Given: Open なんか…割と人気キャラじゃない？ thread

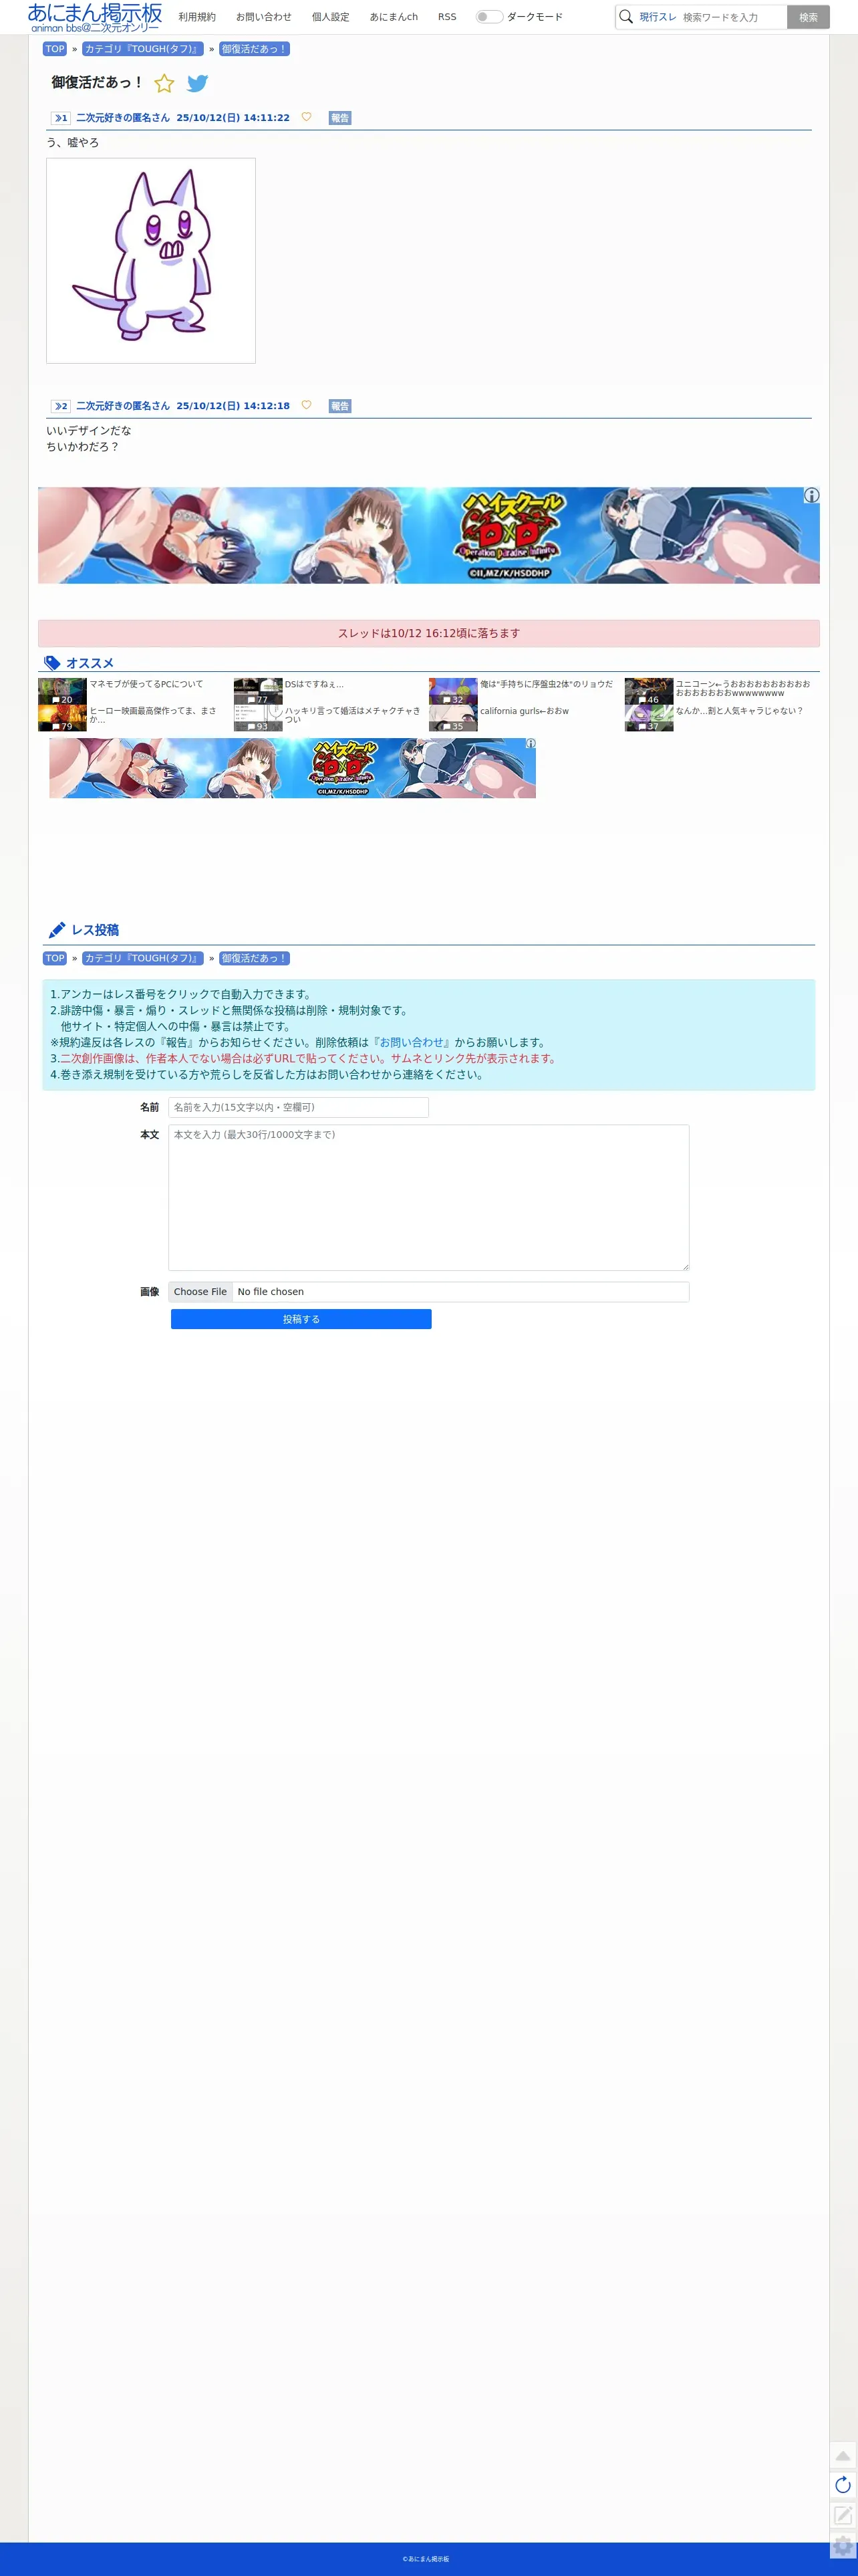Looking at the screenshot, I should pyautogui.click(x=739, y=711).
